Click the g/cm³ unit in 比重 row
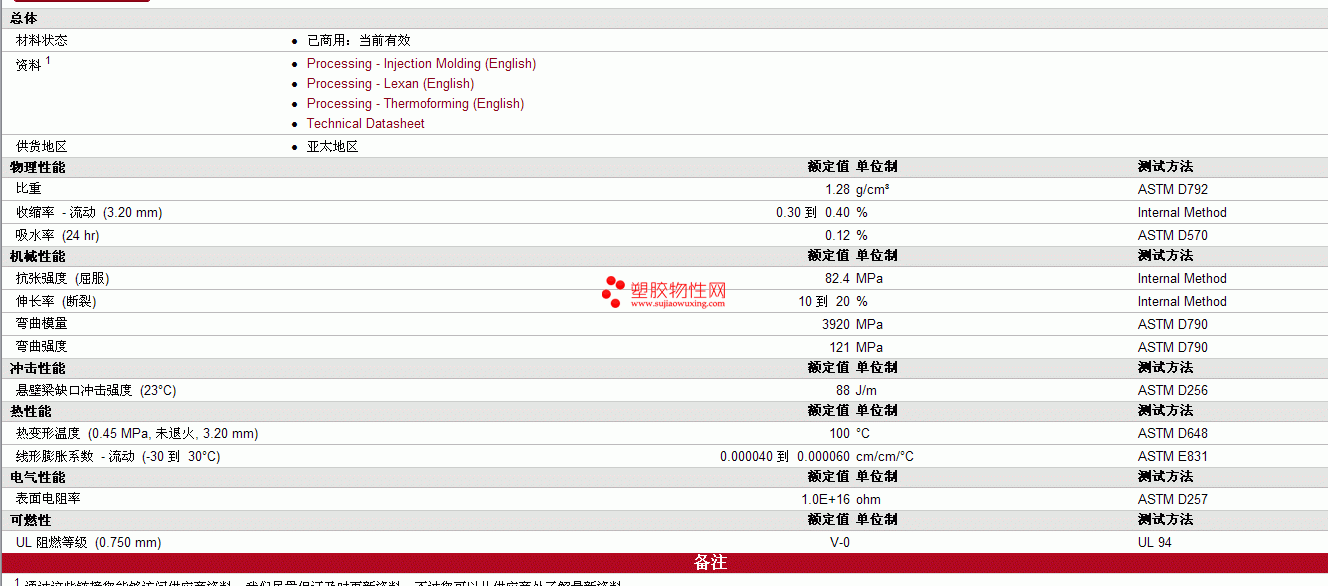This screenshot has height=586, width=1328. click(x=873, y=189)
